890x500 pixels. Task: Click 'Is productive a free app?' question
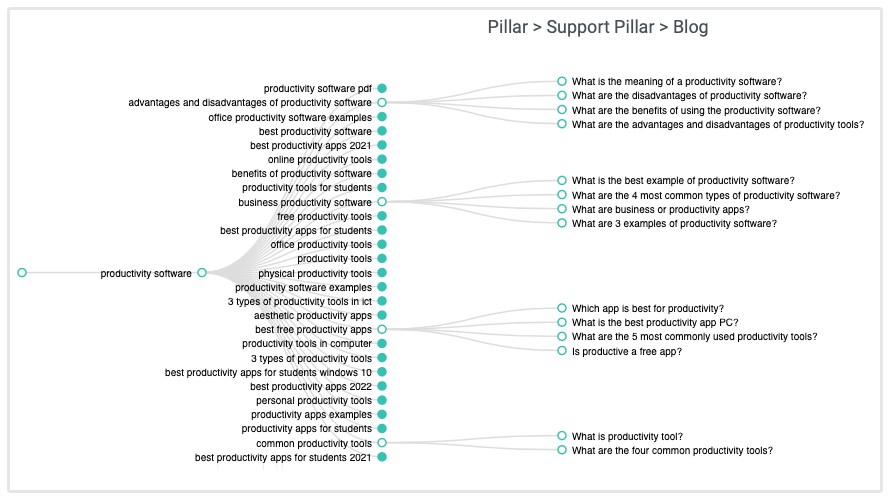562,351
